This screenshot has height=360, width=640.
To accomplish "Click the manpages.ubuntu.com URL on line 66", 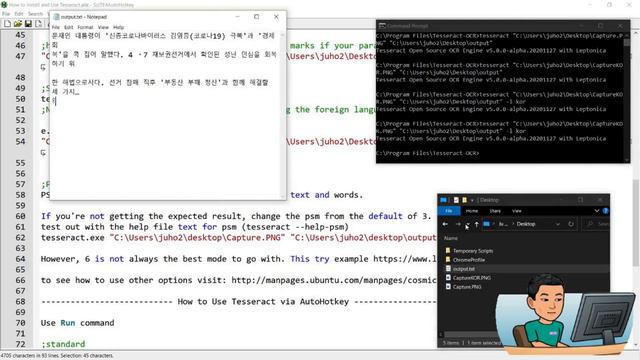I will (x=334, y=280).
